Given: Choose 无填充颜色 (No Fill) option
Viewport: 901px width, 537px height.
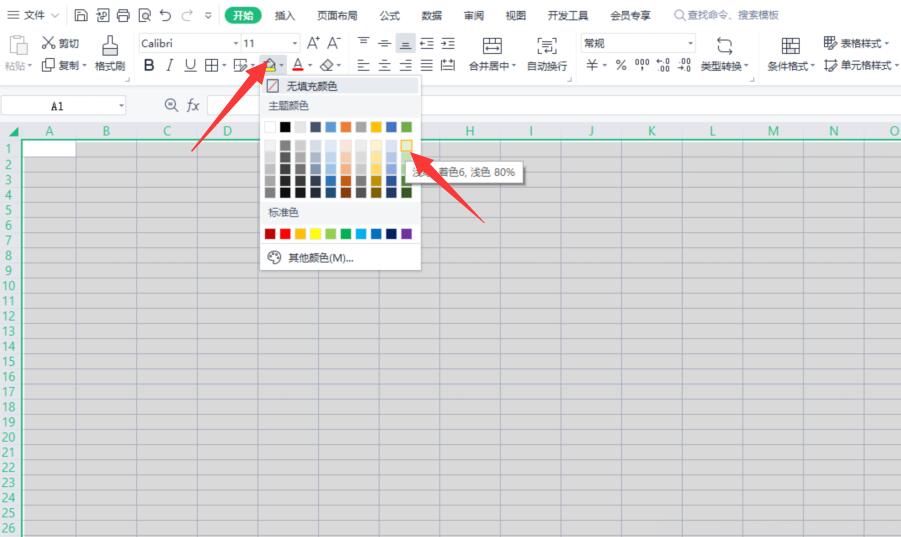Looking at the screenshot, I should click(311, 86).
